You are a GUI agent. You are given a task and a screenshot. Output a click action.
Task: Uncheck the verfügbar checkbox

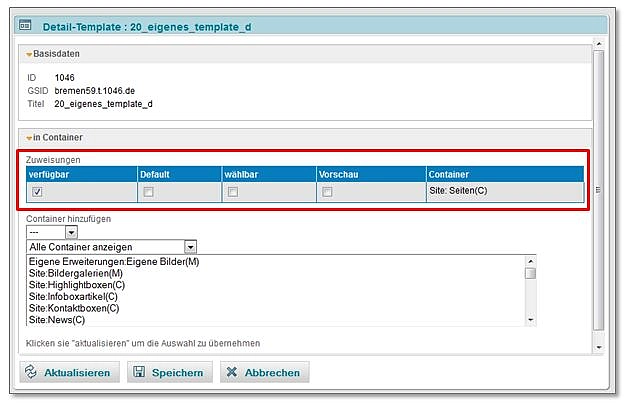click(x=37, y=192)
